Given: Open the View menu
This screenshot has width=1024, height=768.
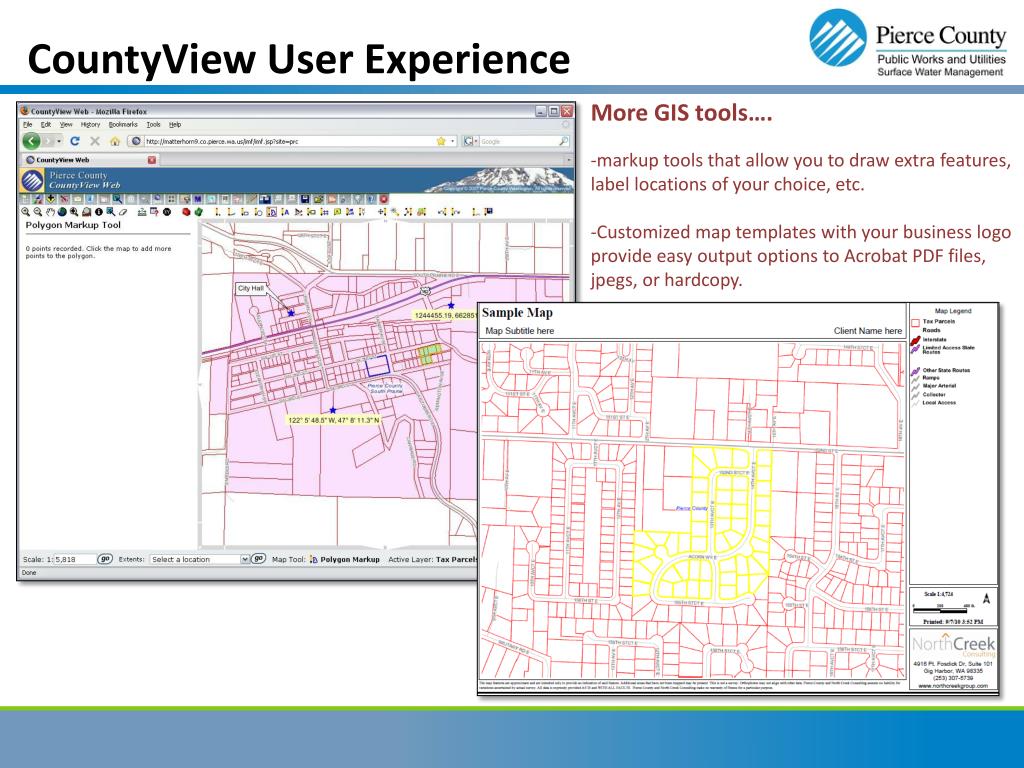Looking at the screenshot, I should pos(66,124).
